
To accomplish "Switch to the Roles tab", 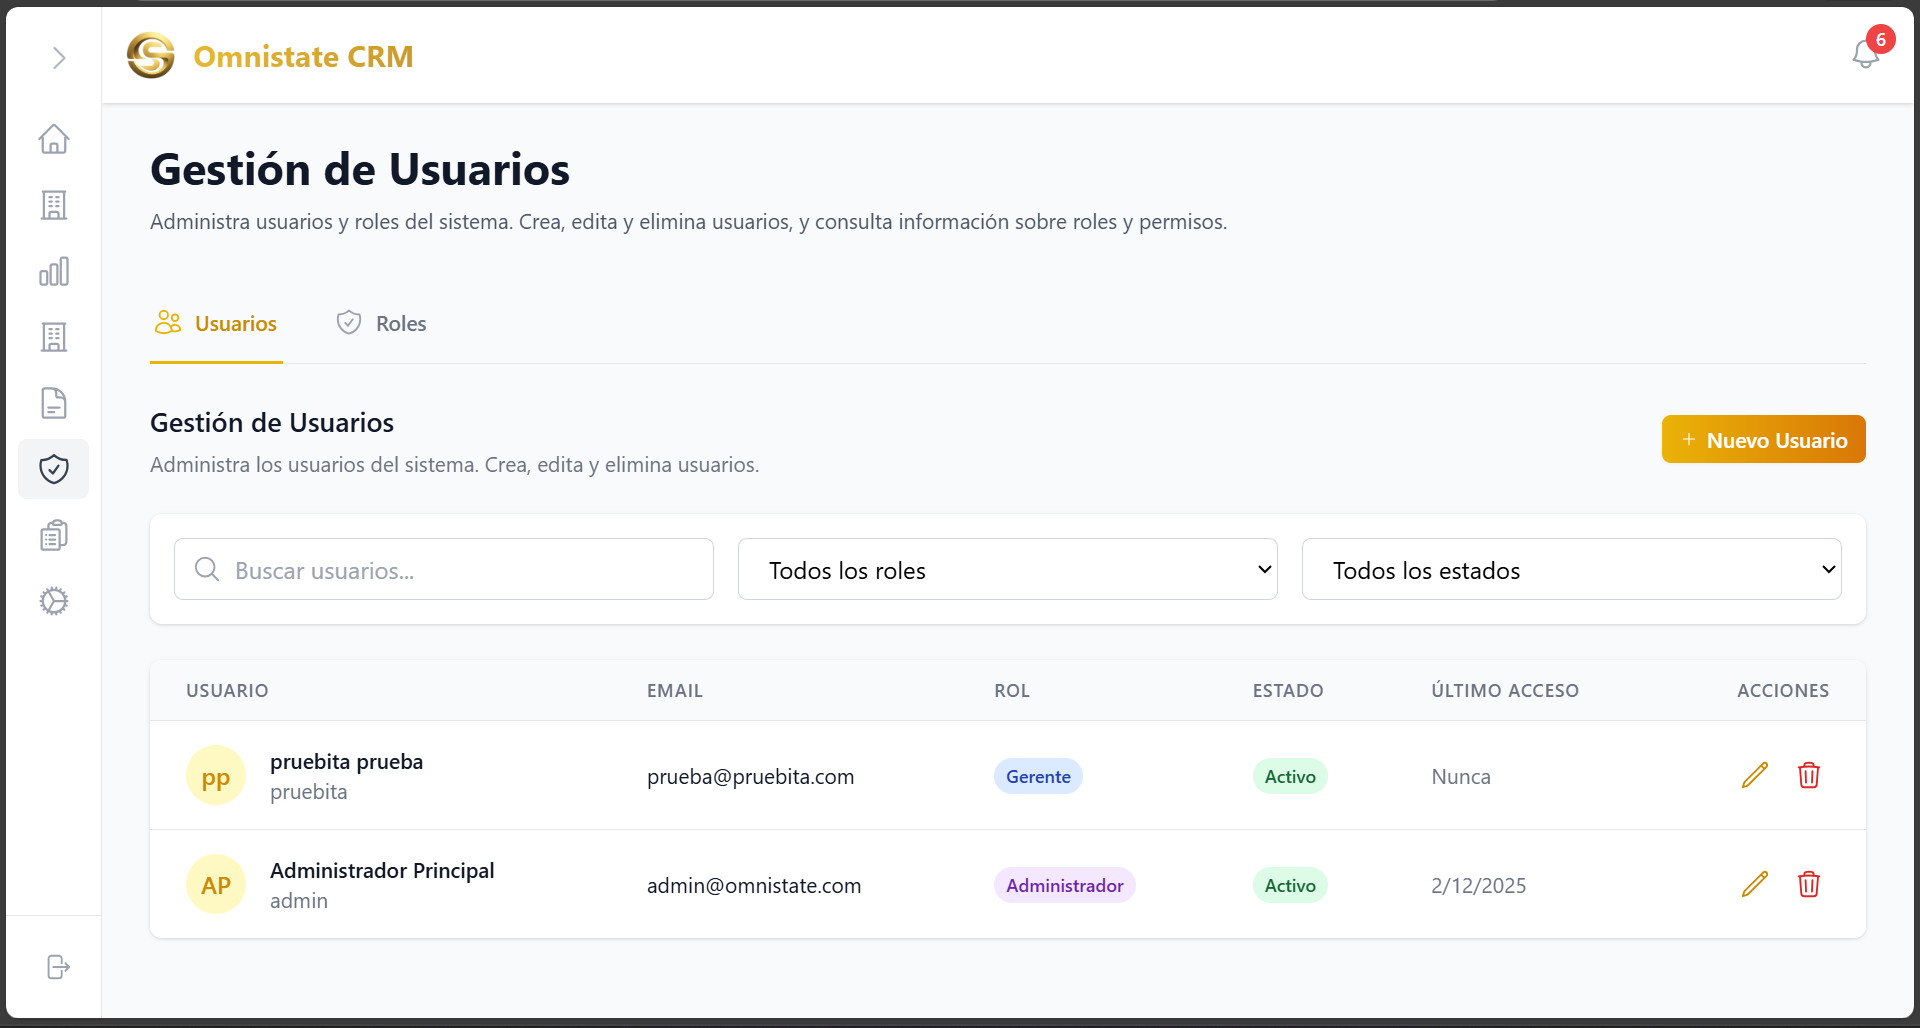I will point(381,322).
